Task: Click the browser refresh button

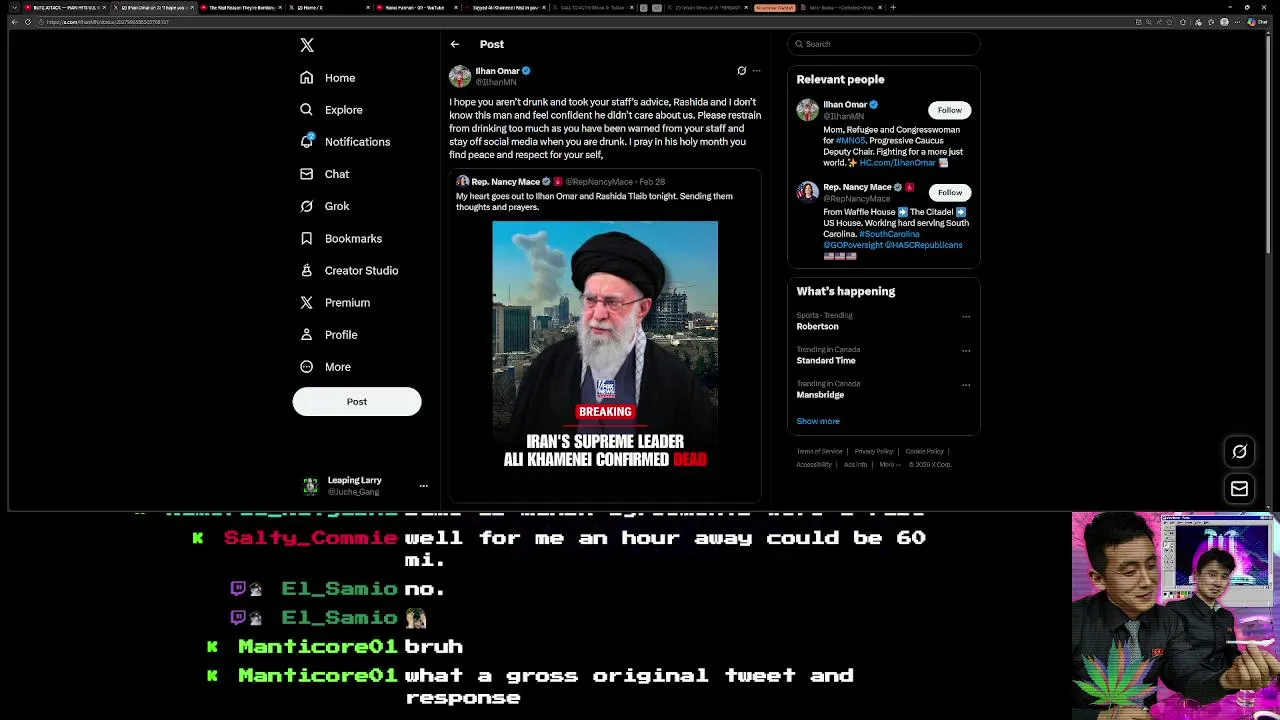Action: coord(28,22)
